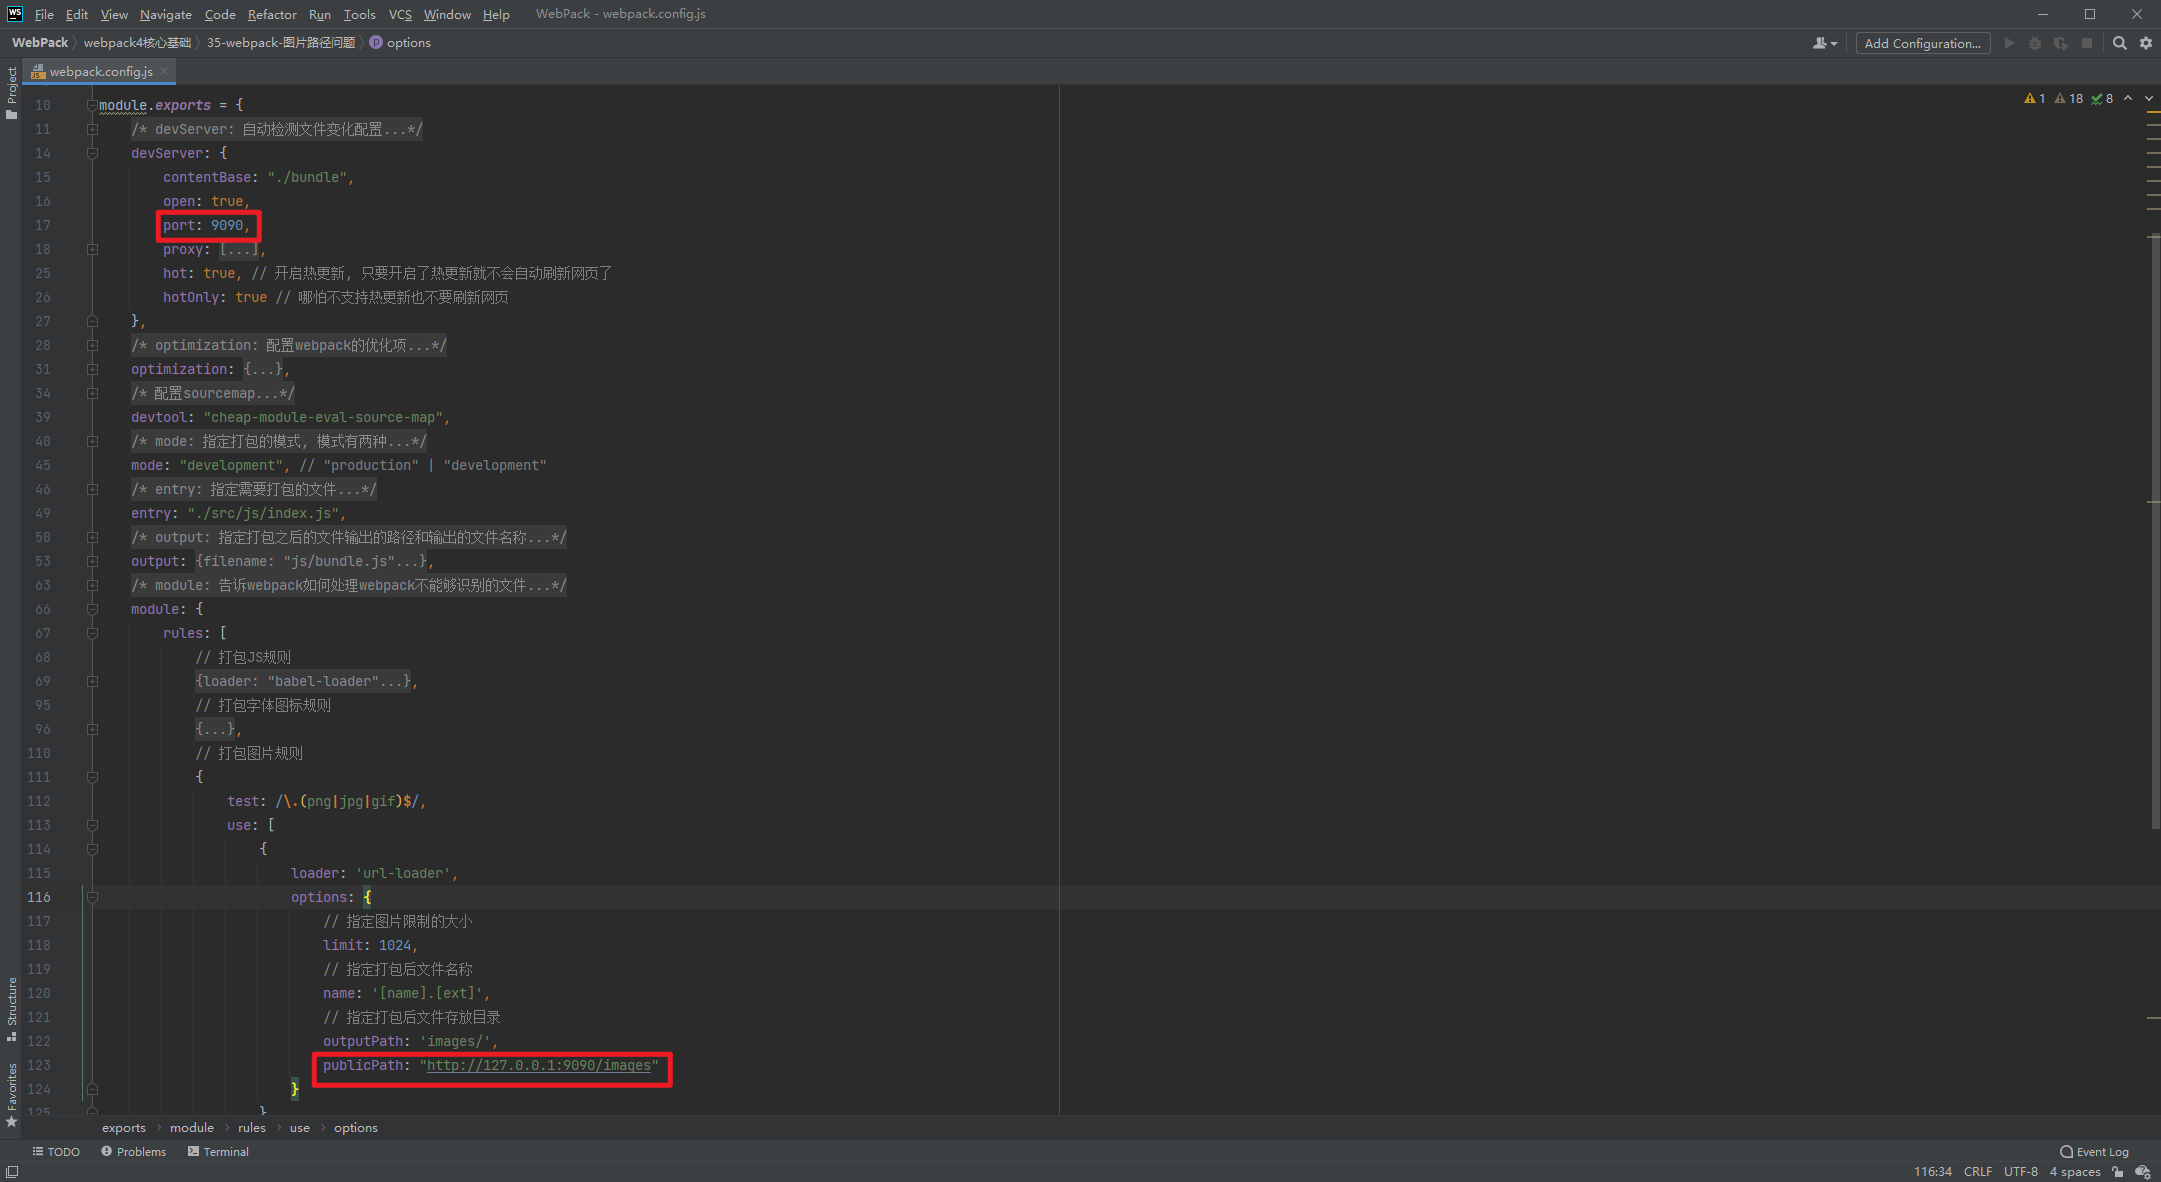Click WebPack breadcrumb in navigation bar
The image size is (2161, 1182).
40,43
